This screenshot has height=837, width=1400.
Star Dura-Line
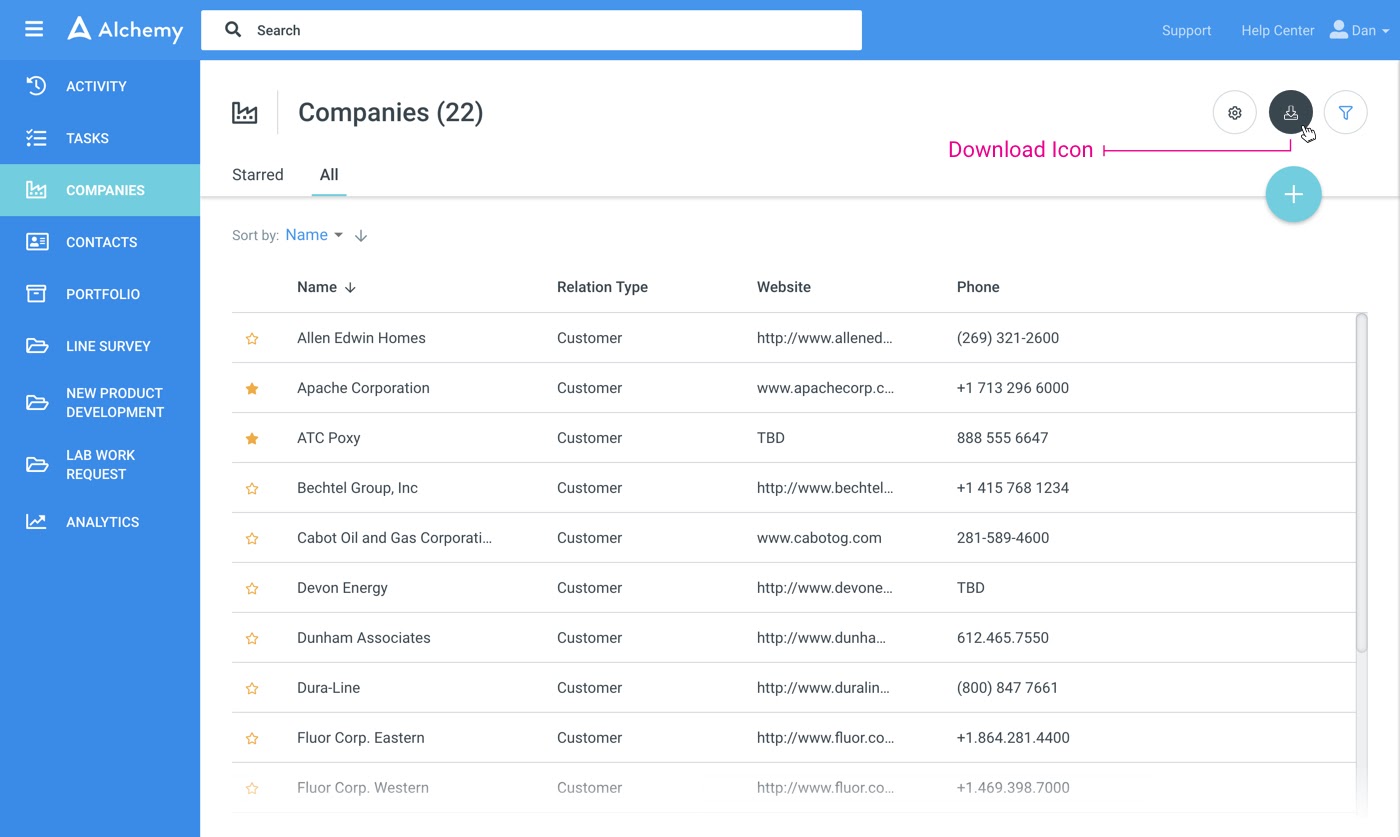tap(252, 689)
